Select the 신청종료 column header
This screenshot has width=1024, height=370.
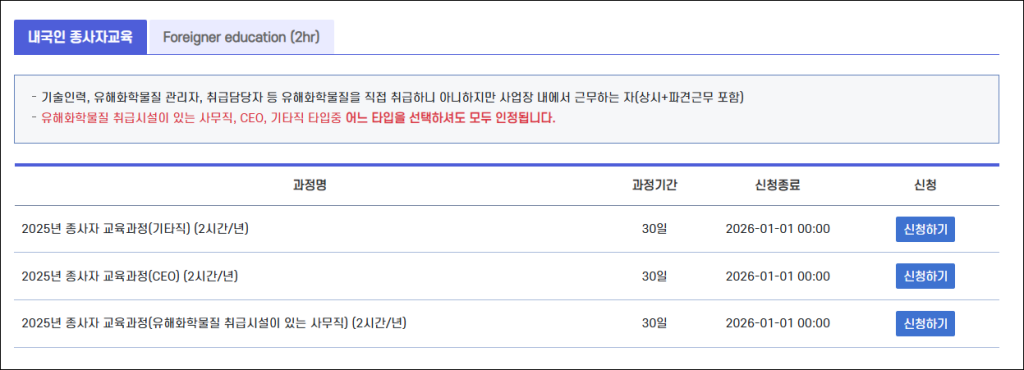coord(777,185)
